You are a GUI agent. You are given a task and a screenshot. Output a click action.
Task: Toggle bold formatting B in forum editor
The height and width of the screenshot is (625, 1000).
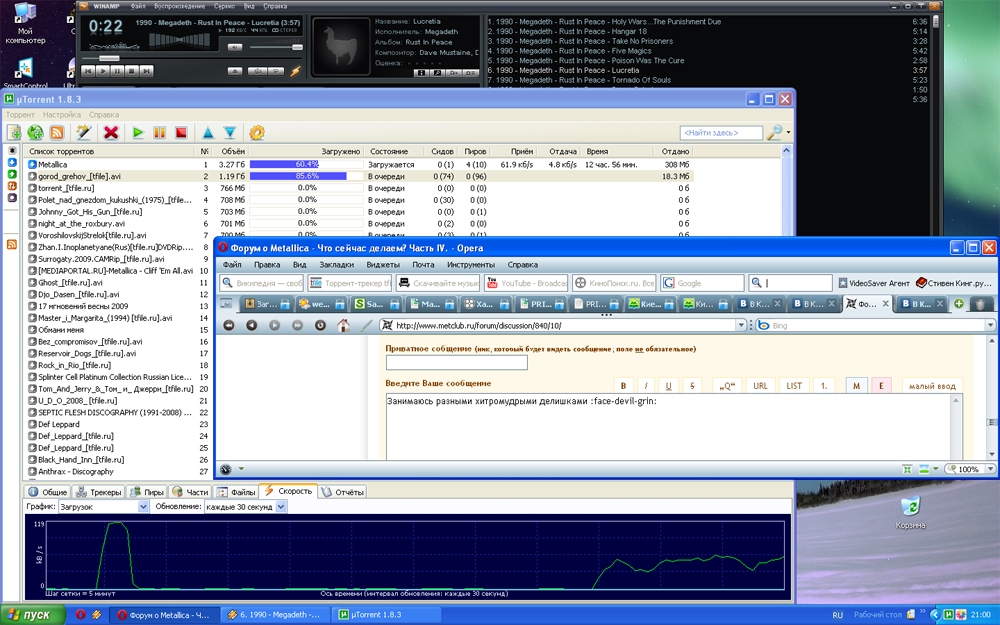pyautogui.click(x=623, y=386)
